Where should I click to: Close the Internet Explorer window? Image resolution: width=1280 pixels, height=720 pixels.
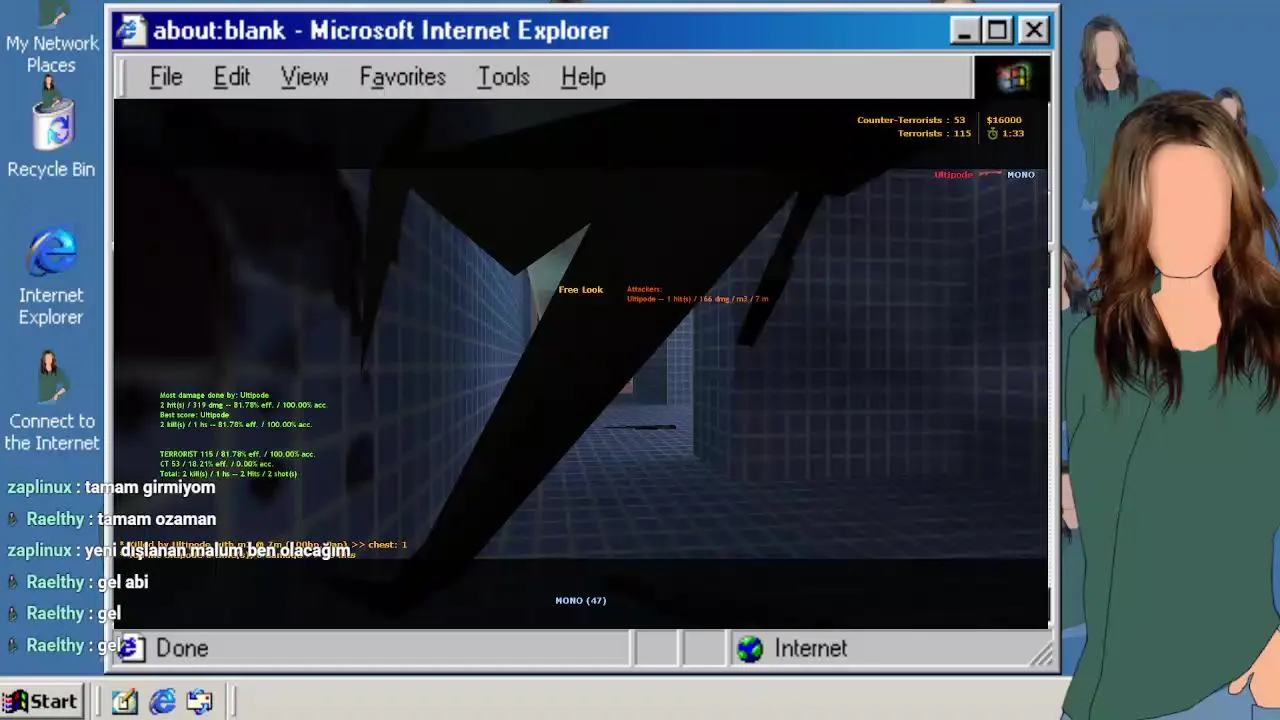click(x=1033, y=31)
